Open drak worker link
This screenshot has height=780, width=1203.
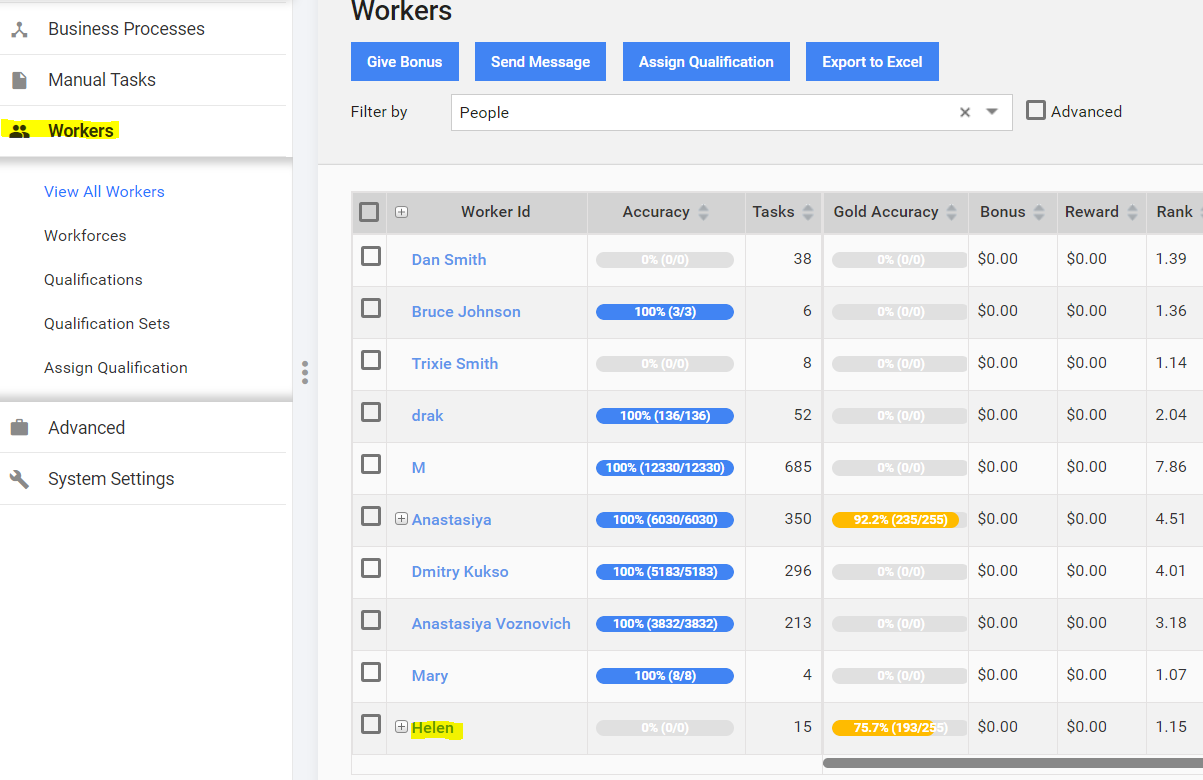pyautogui.click(x=428, y=416)
